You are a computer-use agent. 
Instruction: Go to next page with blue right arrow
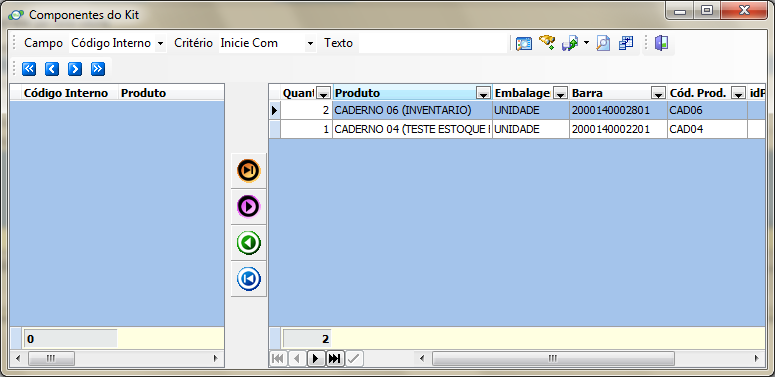pyautogui.click(x=75, y=69)
